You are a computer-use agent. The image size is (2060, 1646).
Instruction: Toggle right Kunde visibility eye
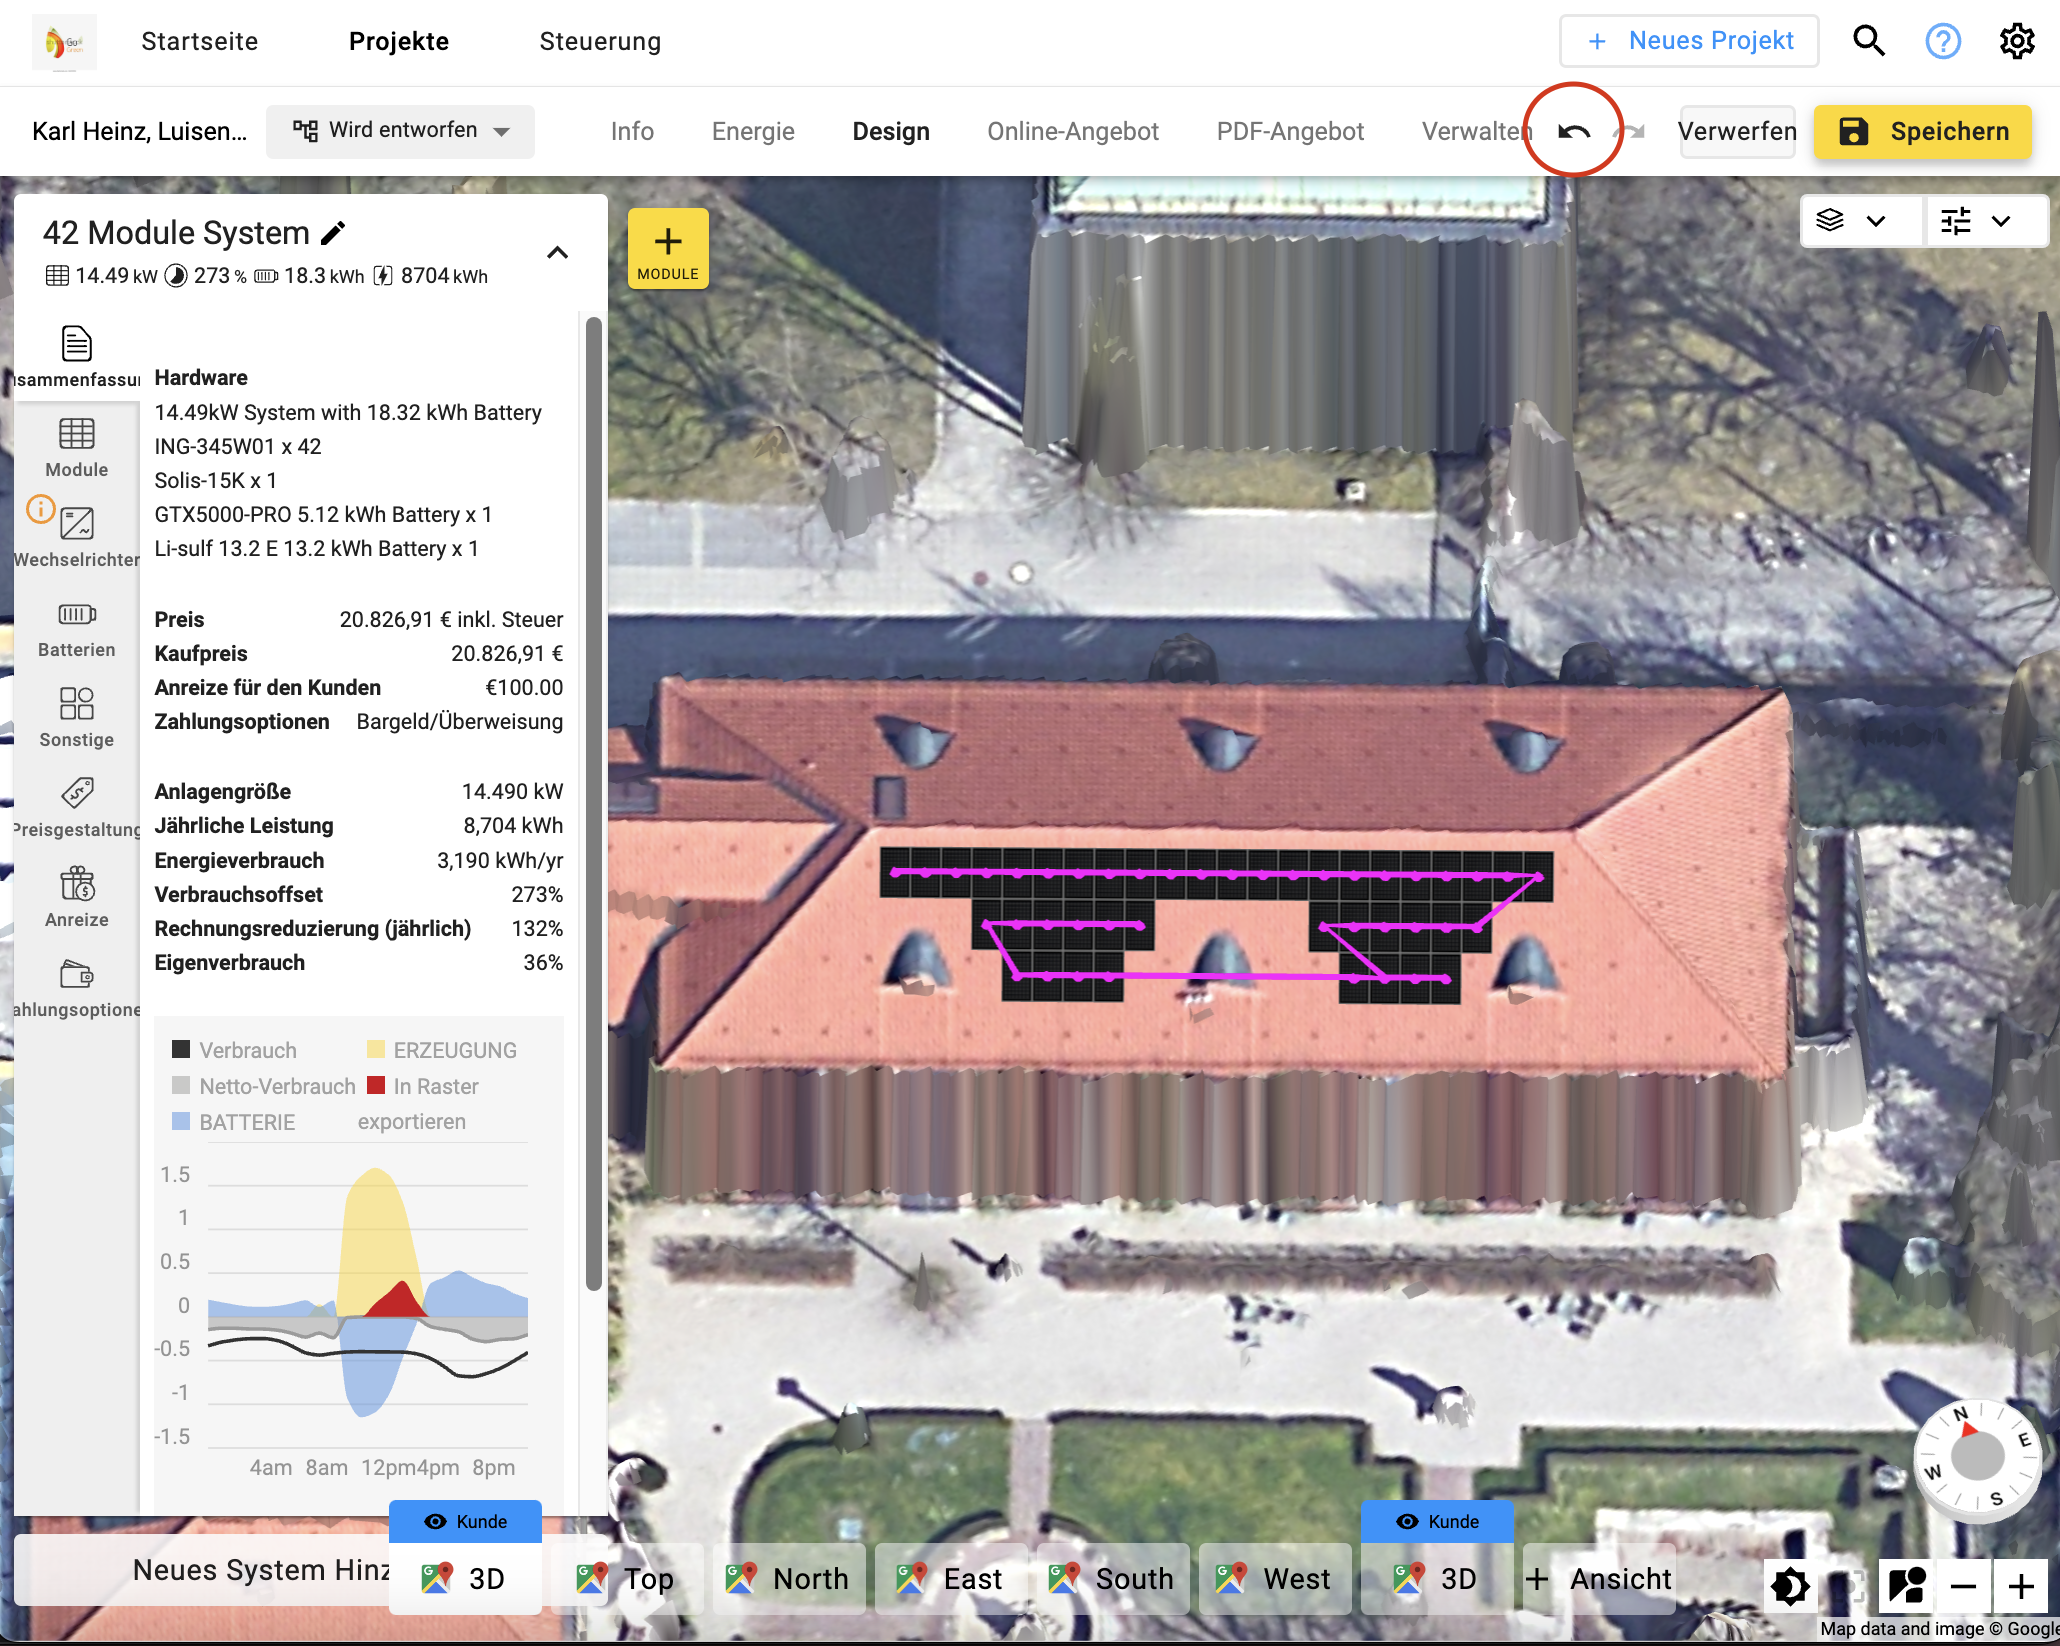tap(1407, 1521)
